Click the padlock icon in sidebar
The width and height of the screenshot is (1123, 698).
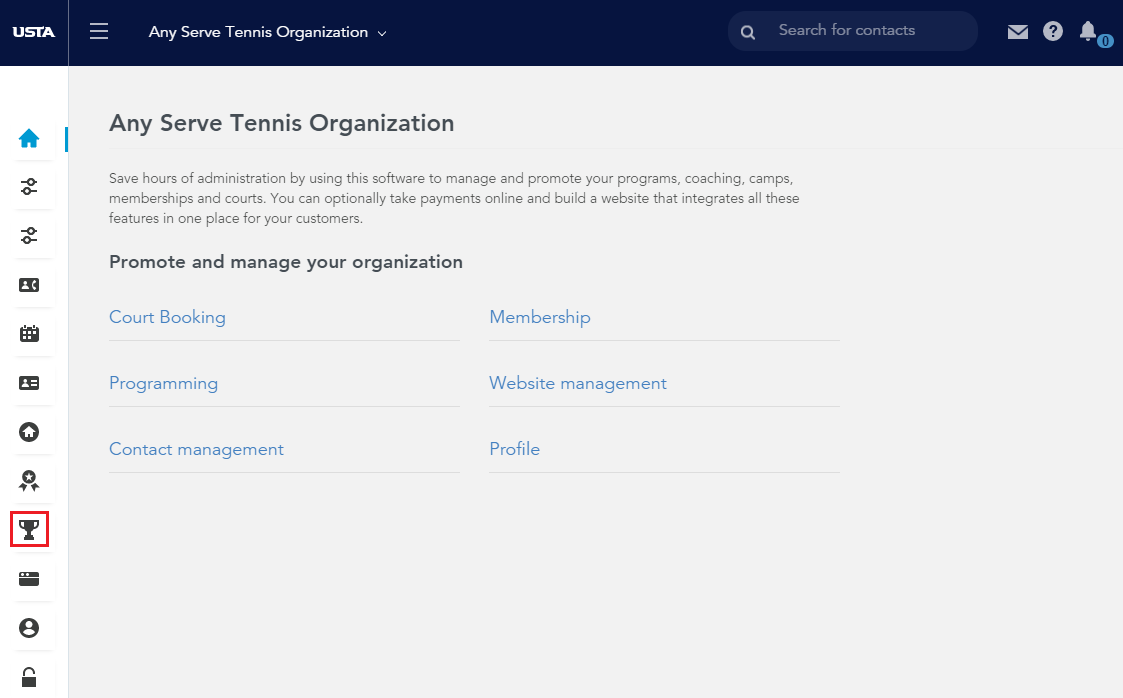(29, 677)
